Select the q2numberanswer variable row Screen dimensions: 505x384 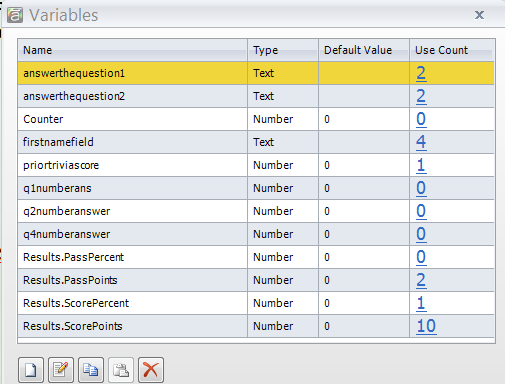[x=256, y=211]
